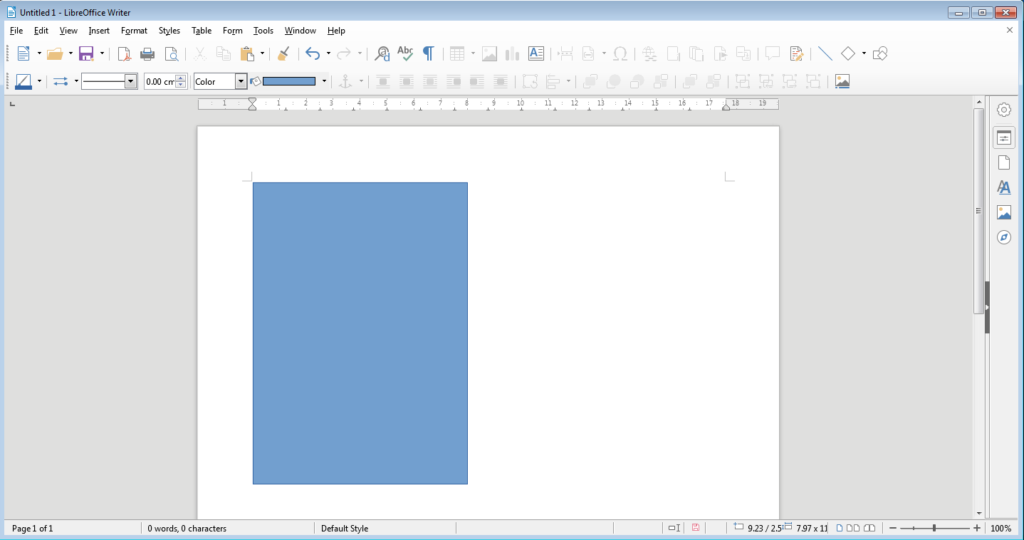
Task: Click the blue fill color swatch
Action: point(289,81)
